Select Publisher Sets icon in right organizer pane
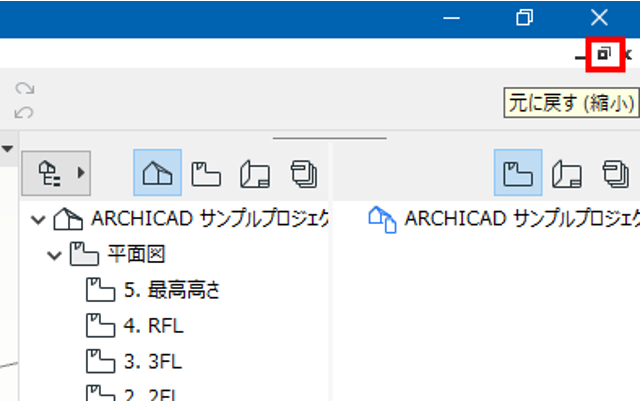The width and height of the screenshot is (641, 410). pos(615,174)
